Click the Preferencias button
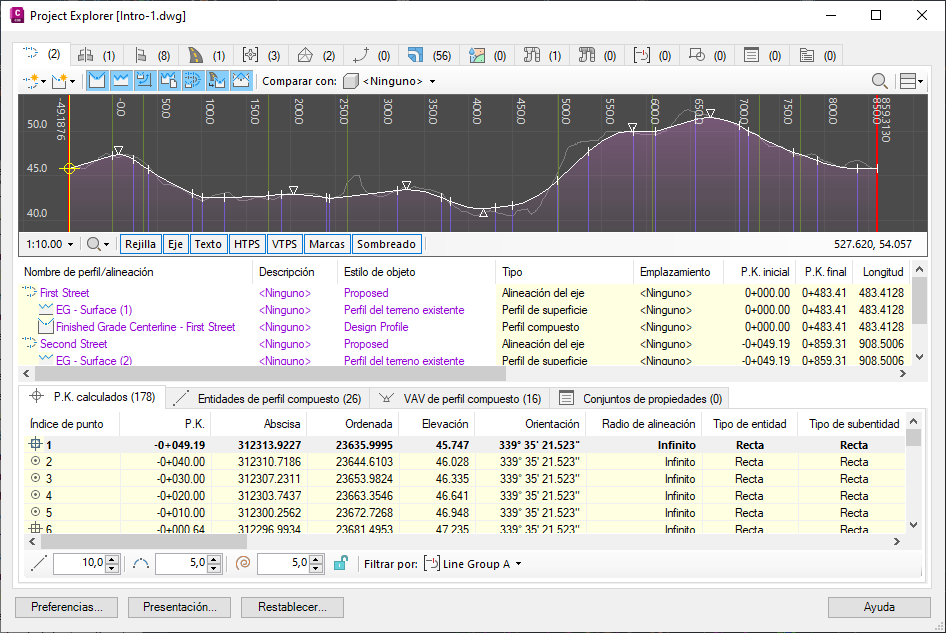Screen dimensions: 946x633 67,607
